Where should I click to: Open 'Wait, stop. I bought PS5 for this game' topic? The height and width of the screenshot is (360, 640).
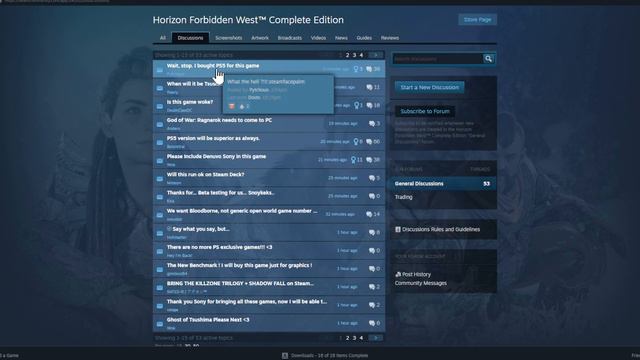click(x=213, y=65)
